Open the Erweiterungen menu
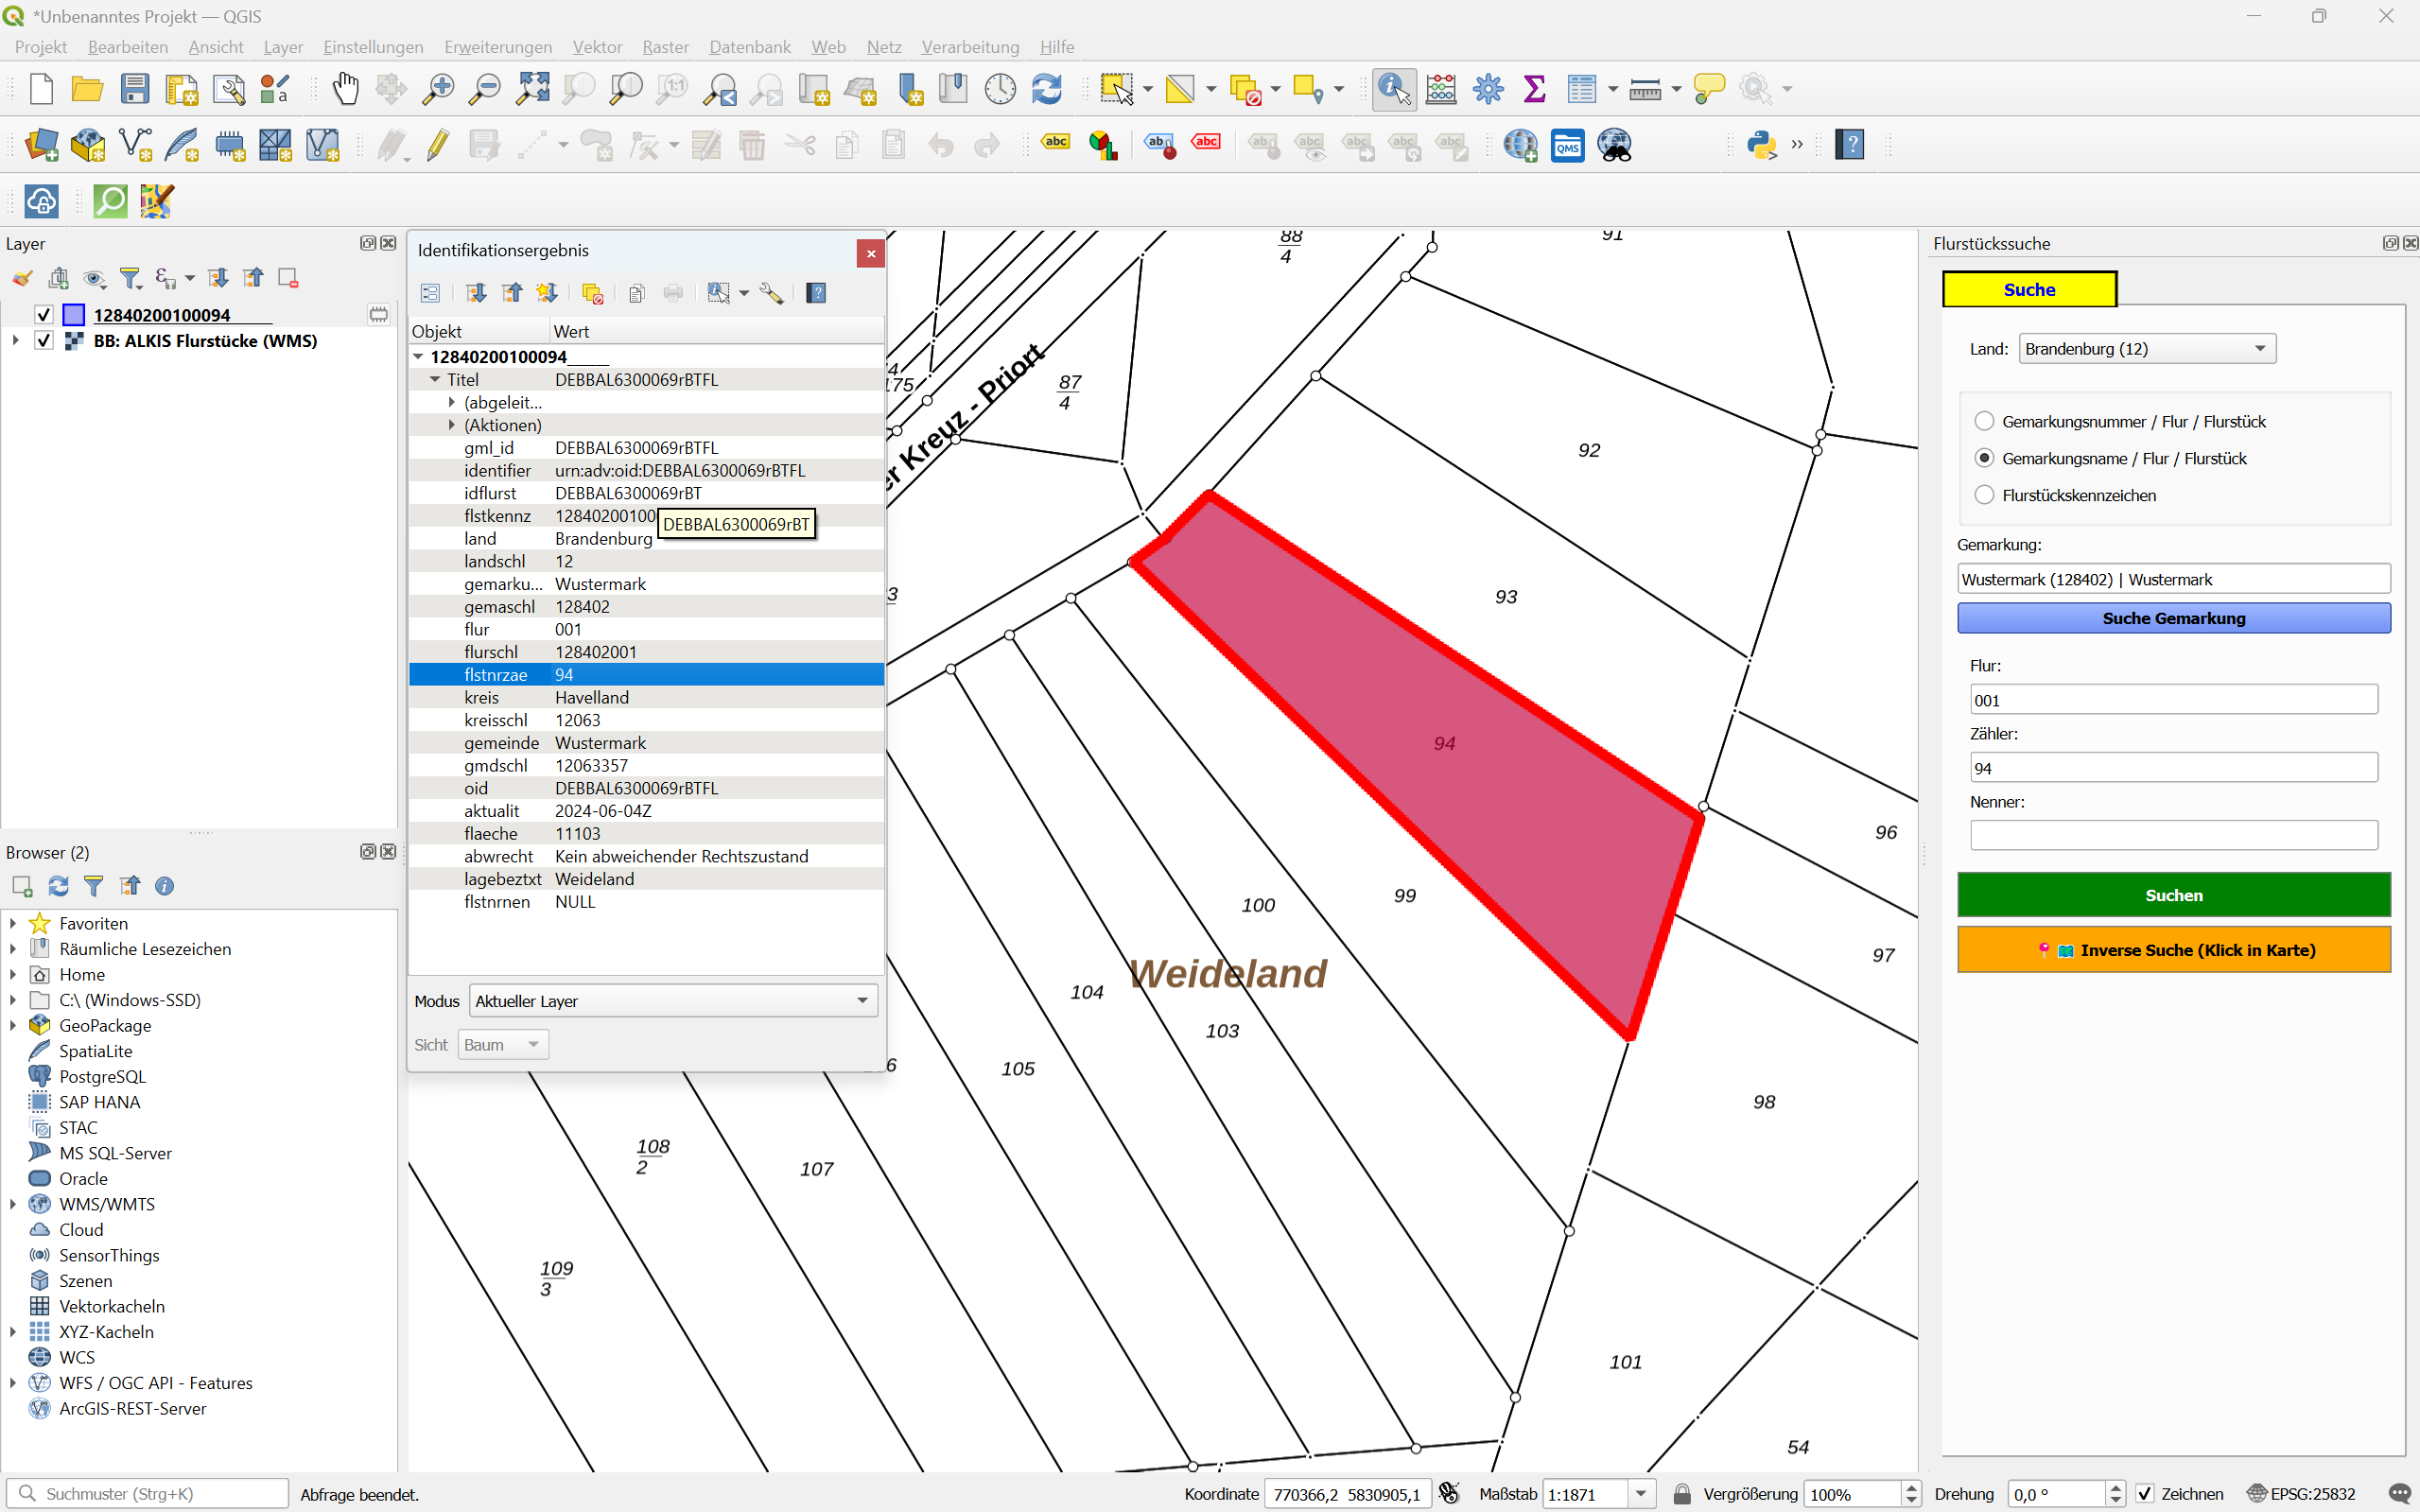 [x=498, y=47]
